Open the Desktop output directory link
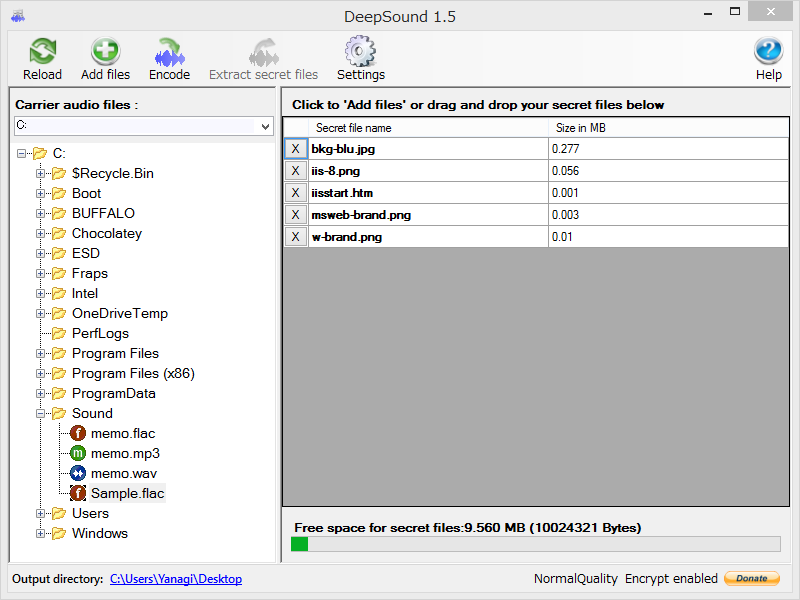This screenshot has height=600, width=800. tap(176, 578)
